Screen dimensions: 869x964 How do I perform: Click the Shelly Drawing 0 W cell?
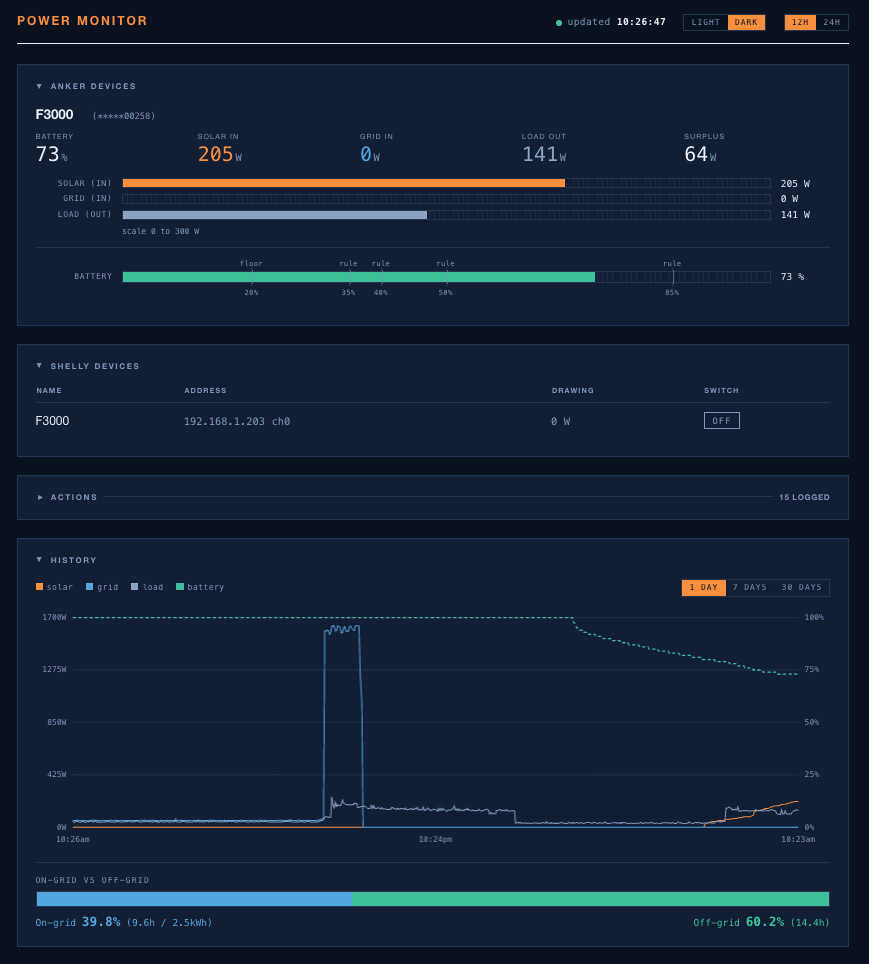[560, 421]
